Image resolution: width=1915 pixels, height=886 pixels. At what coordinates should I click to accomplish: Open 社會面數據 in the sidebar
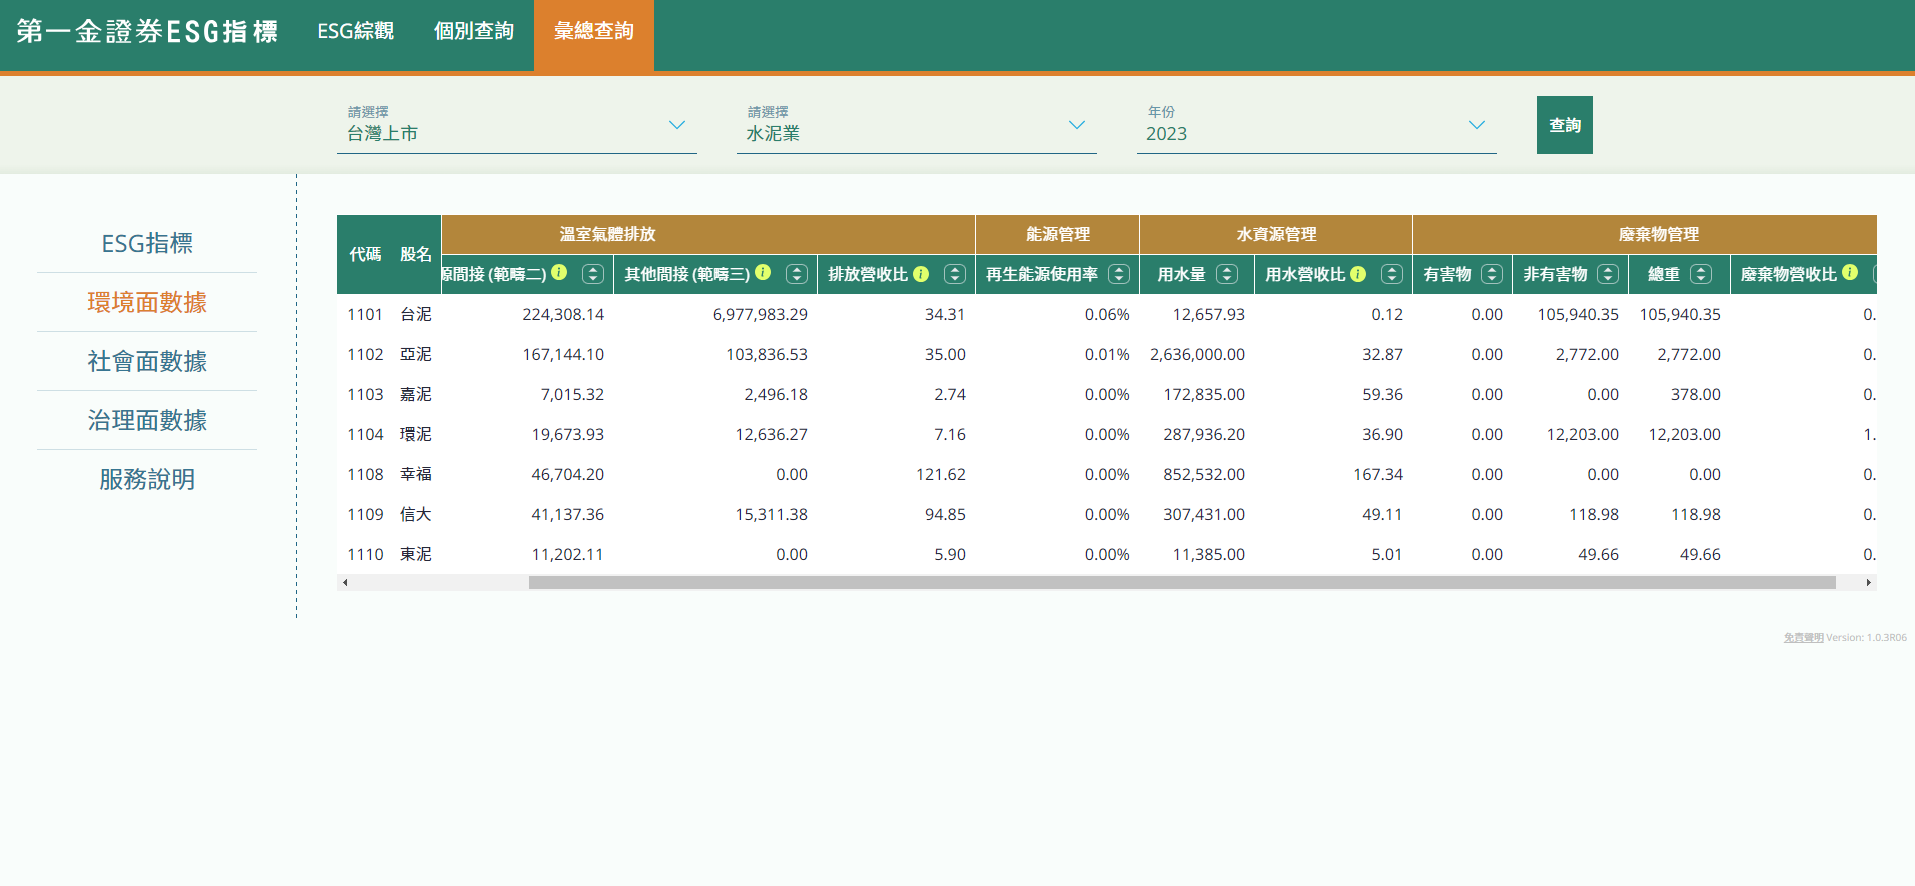(147, 361)
